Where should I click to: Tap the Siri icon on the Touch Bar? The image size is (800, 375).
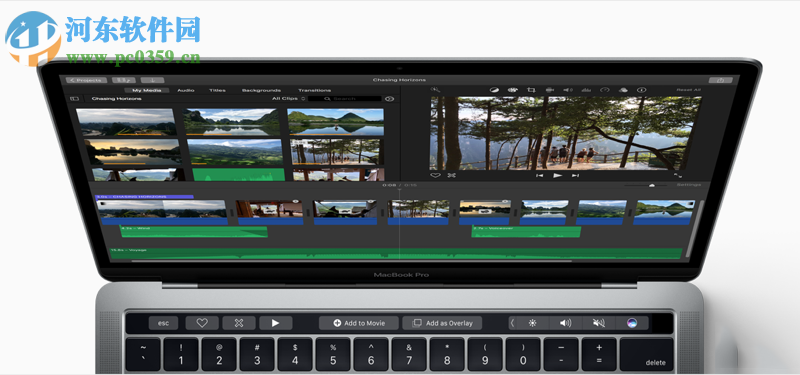632,323
